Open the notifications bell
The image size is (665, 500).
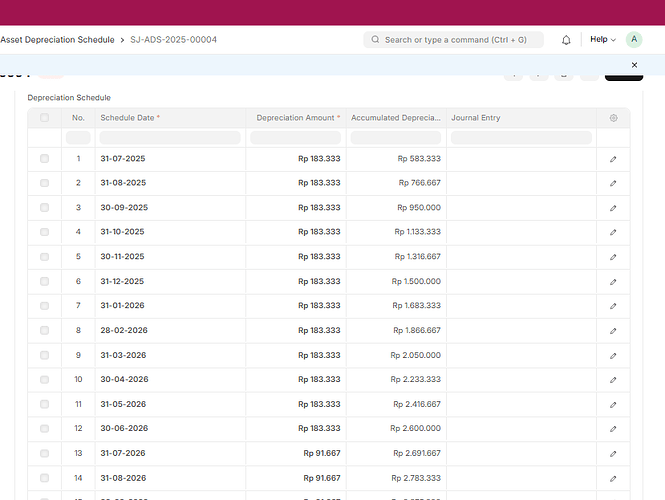pos(566,40)
